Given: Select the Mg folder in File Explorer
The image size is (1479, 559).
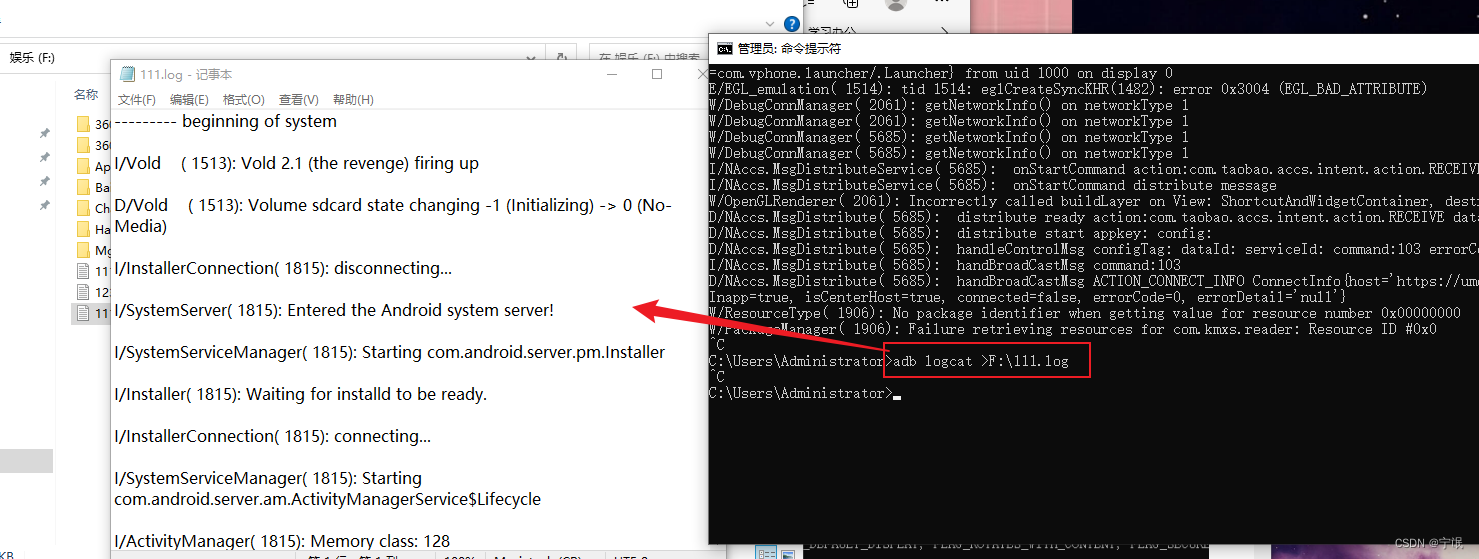Looking at the screenshot, I should click(93, 250).
